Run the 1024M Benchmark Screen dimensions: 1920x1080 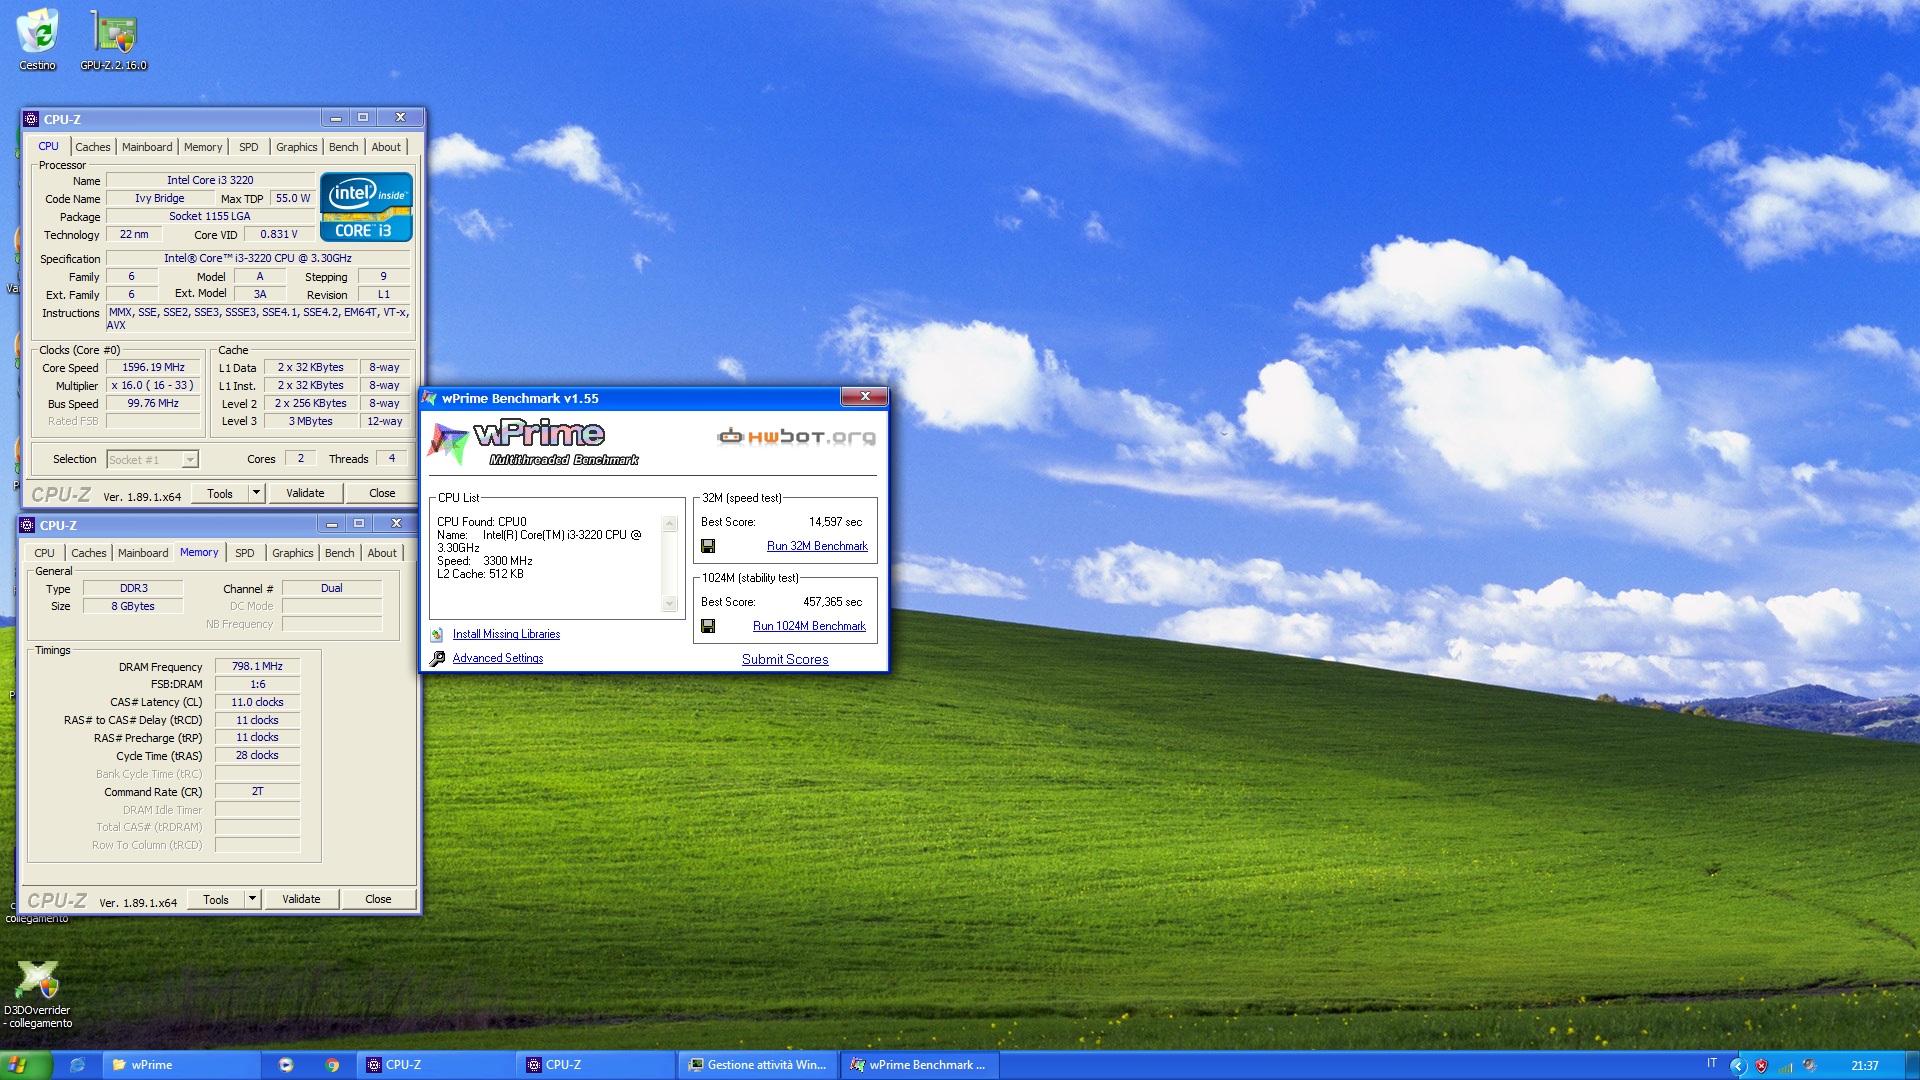809,626
